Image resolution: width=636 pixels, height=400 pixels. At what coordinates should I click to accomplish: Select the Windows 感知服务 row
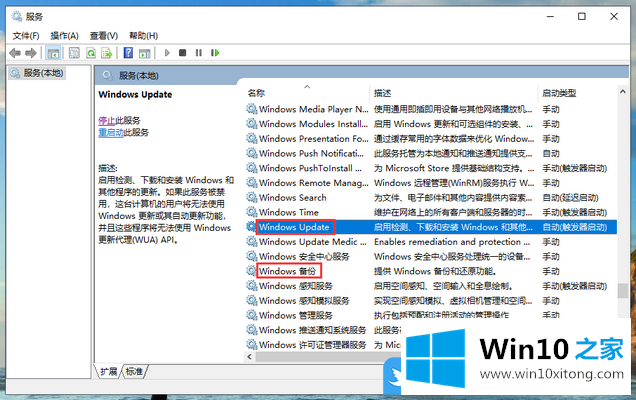coord(432,286)
